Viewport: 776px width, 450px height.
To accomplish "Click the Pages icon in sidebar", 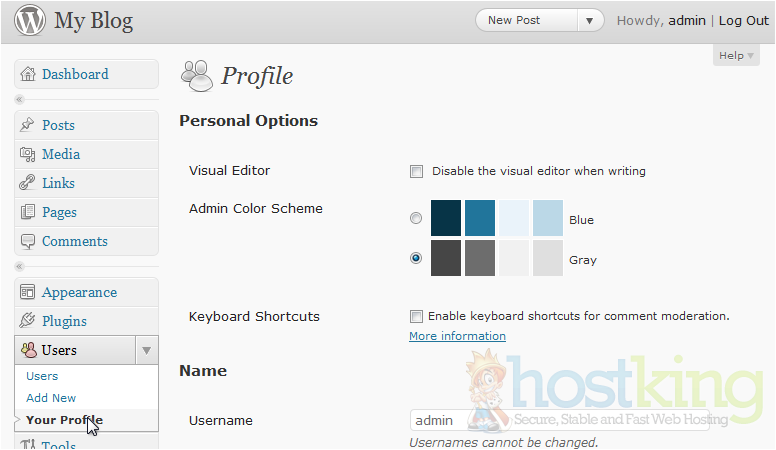I will click(x=28, y=213).
